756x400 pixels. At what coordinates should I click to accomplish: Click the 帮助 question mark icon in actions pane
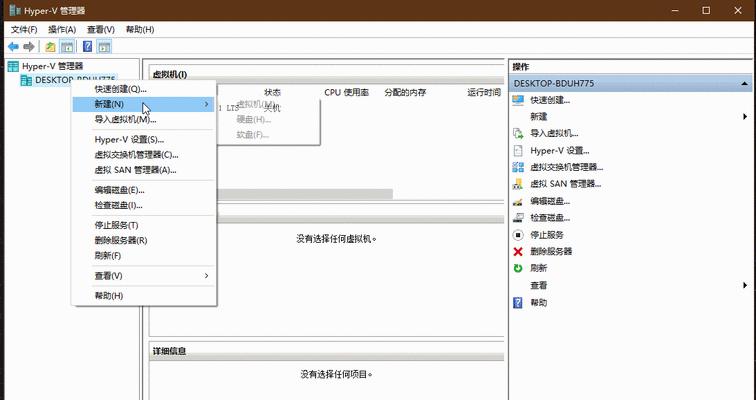518,303
